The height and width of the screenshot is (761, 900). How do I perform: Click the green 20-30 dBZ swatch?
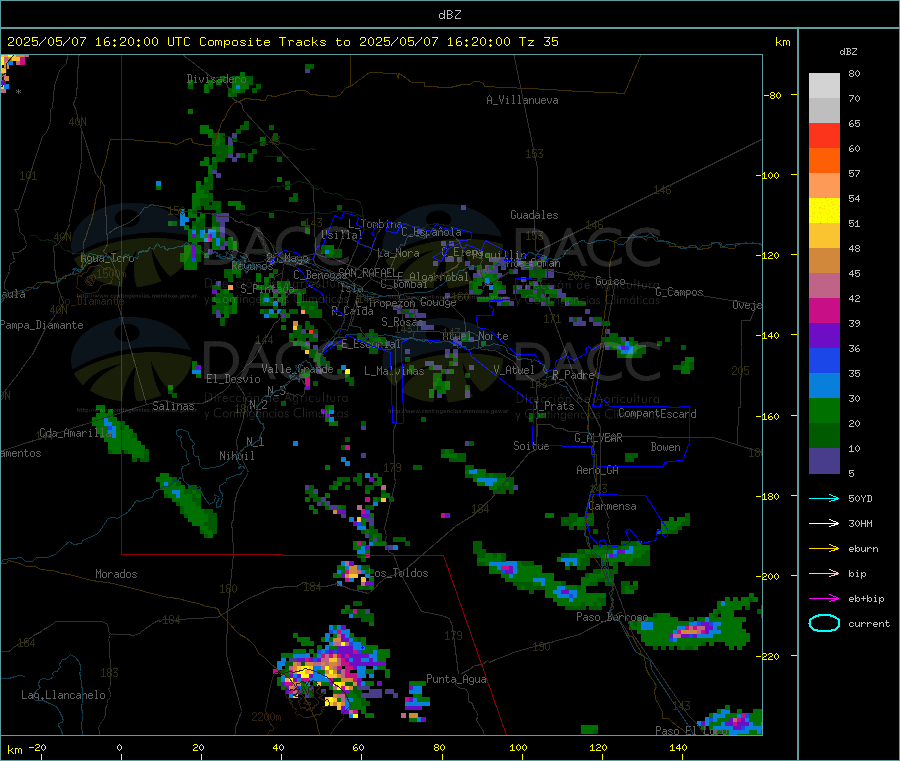pos(824,411)
